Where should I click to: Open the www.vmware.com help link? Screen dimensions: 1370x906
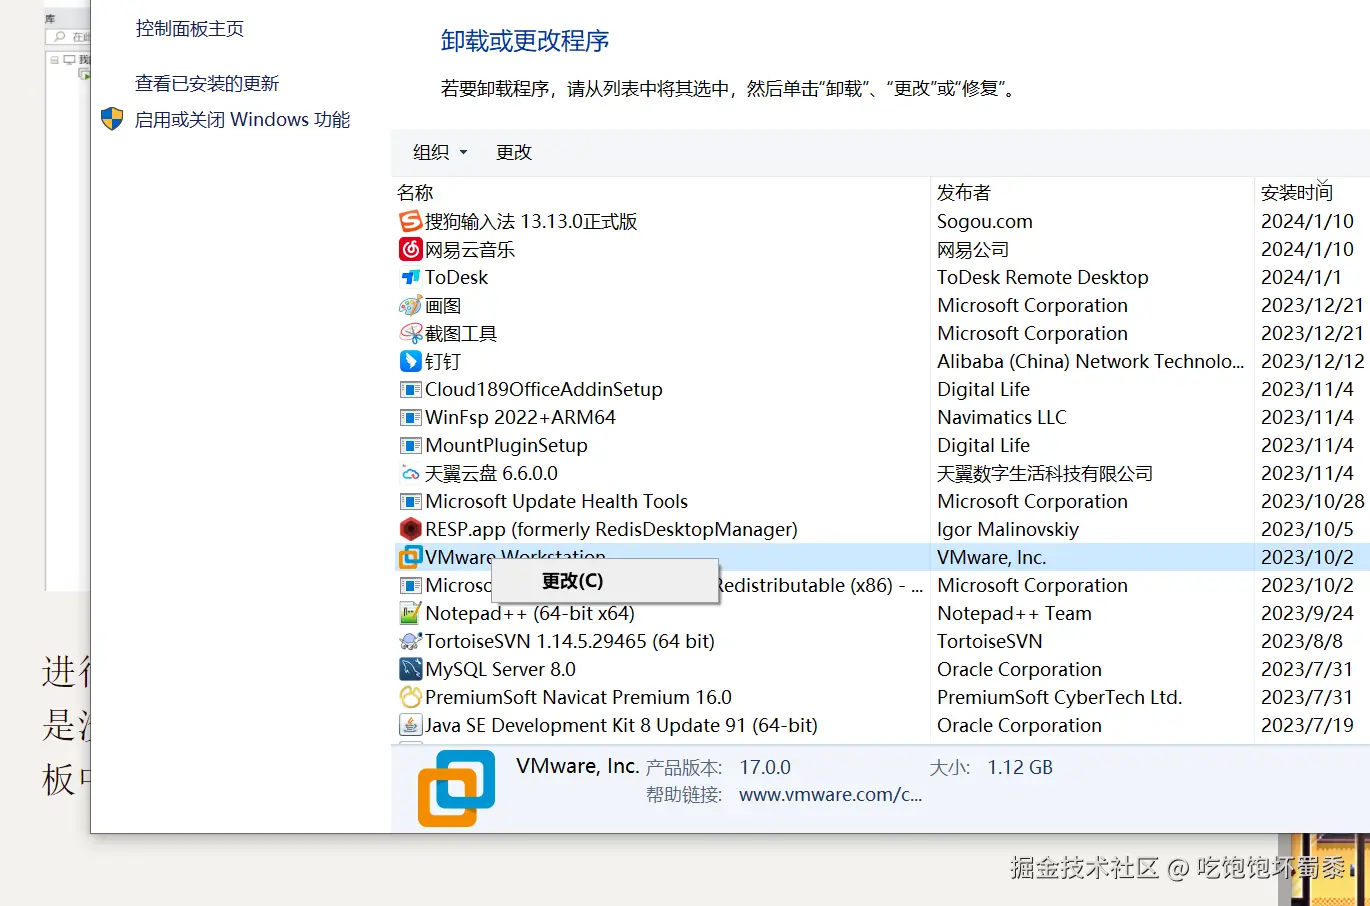pos(828,794)
